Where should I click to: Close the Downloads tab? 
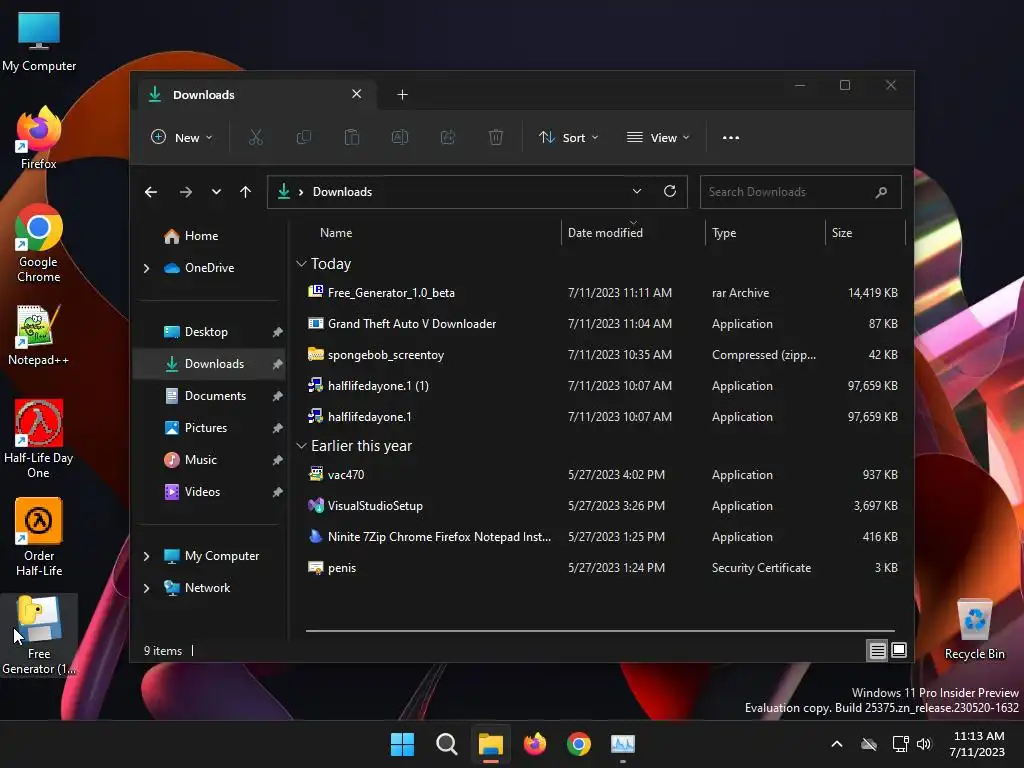(357, 94)
